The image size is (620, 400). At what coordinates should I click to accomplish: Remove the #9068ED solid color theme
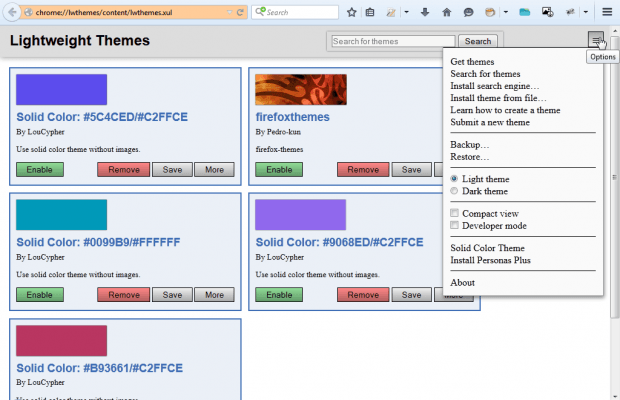tap(363, 295)
